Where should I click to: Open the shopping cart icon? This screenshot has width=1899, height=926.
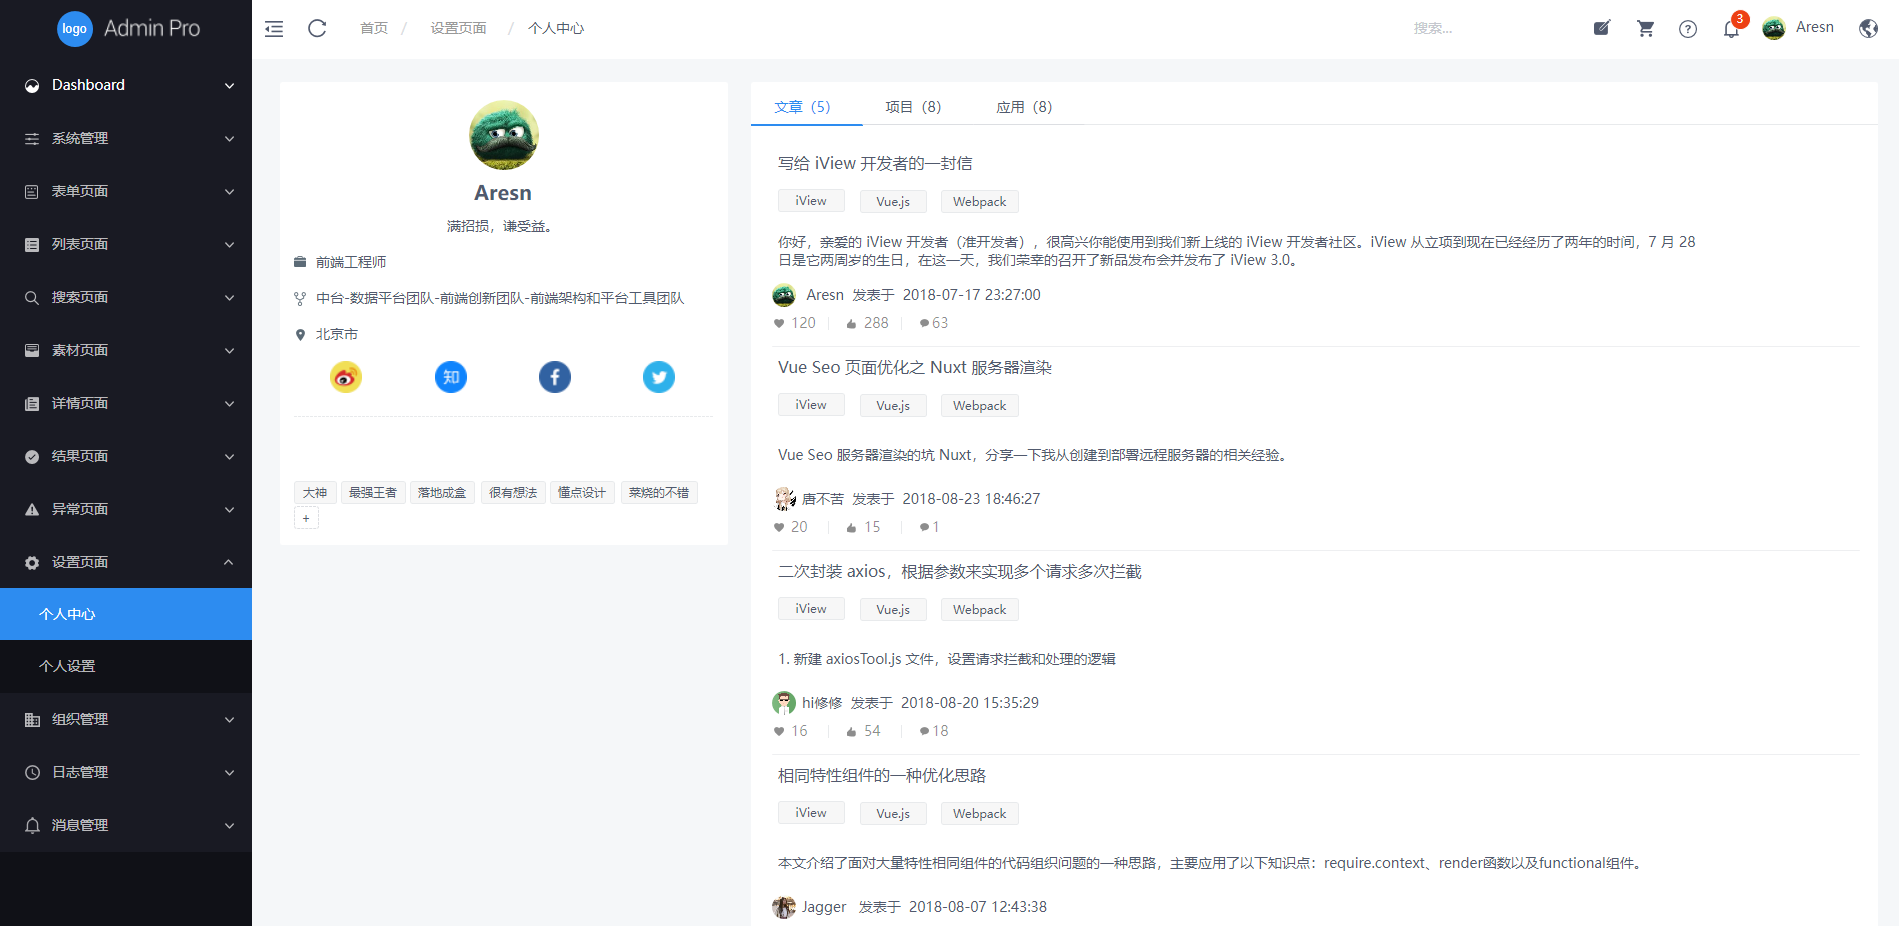click(1645, 28)
